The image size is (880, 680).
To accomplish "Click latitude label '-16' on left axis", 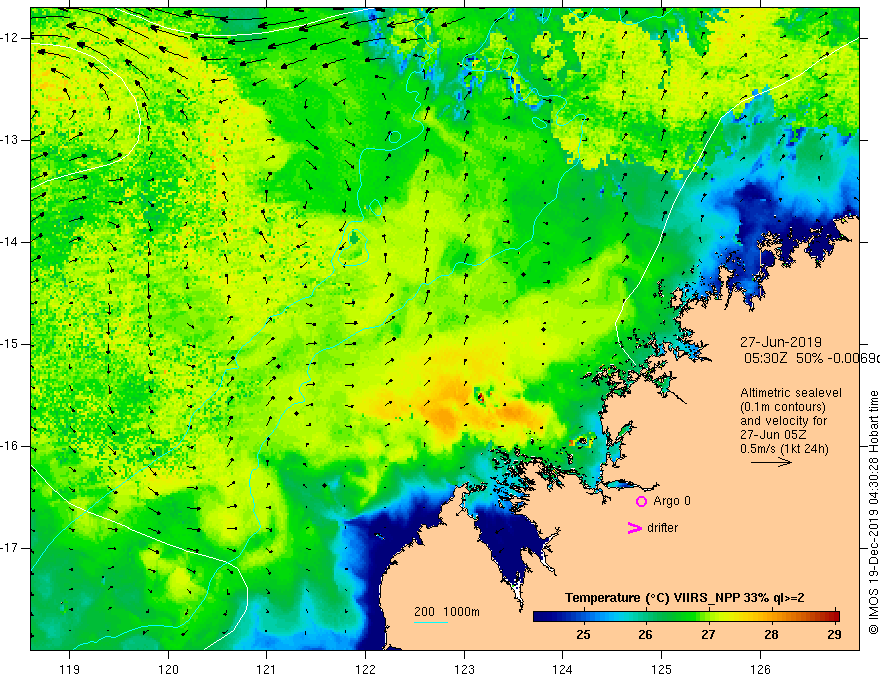I will (10, 447).
